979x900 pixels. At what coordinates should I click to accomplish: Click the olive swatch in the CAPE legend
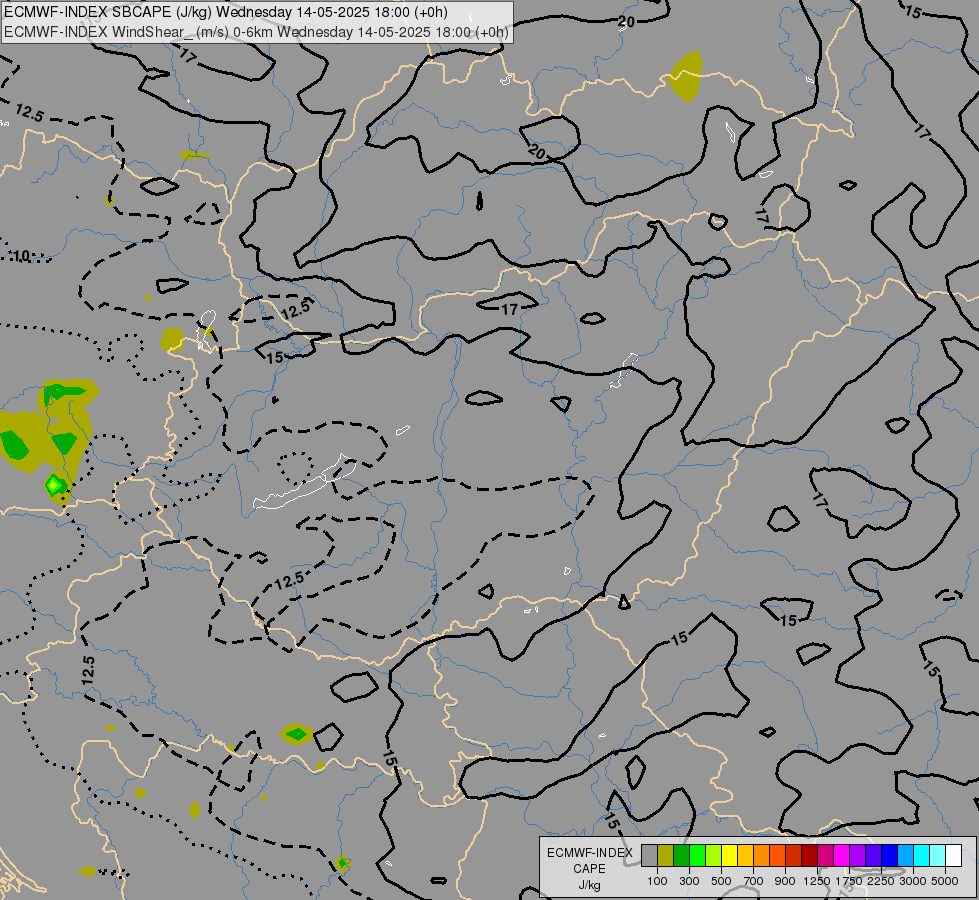[665, 855]
